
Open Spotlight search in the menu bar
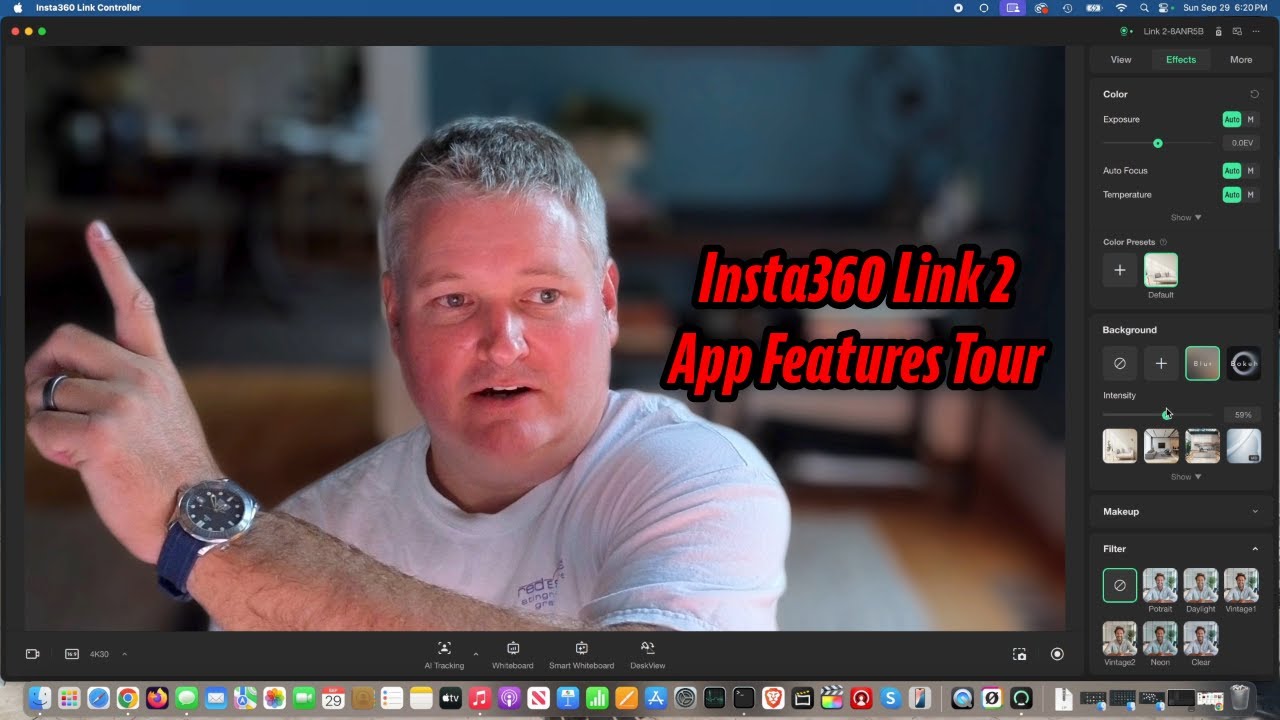click(1143, 7)
